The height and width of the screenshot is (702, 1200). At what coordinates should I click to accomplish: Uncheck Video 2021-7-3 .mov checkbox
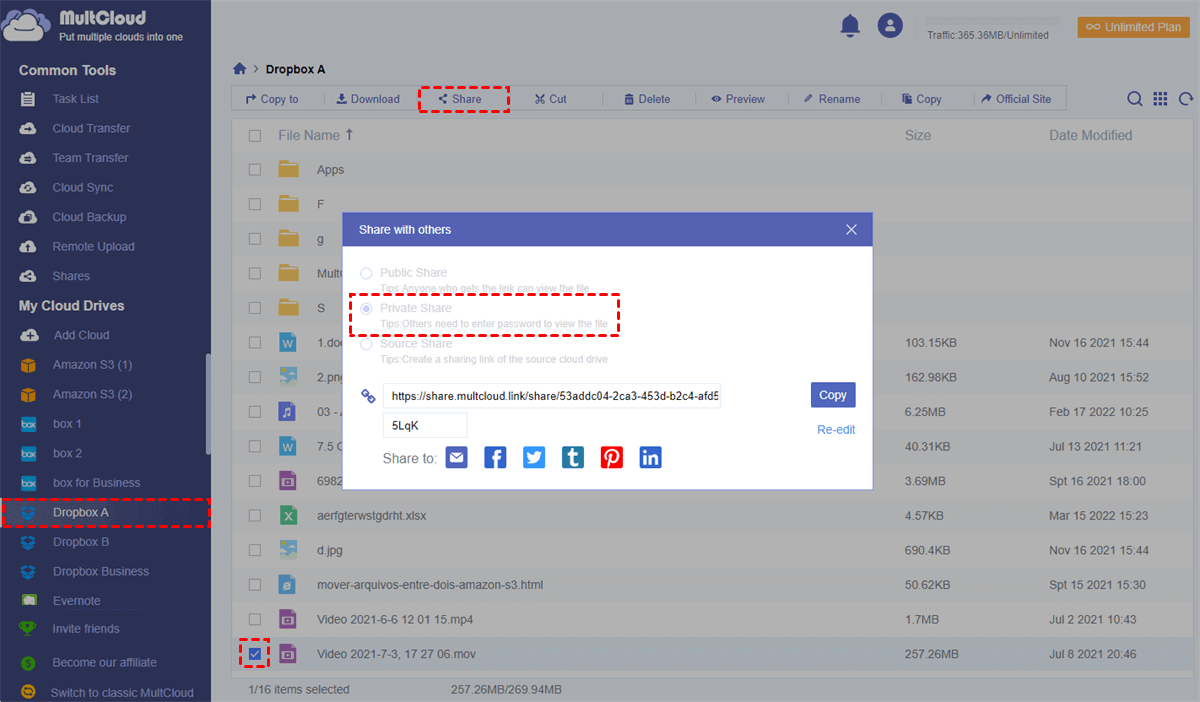coord(255,654)
